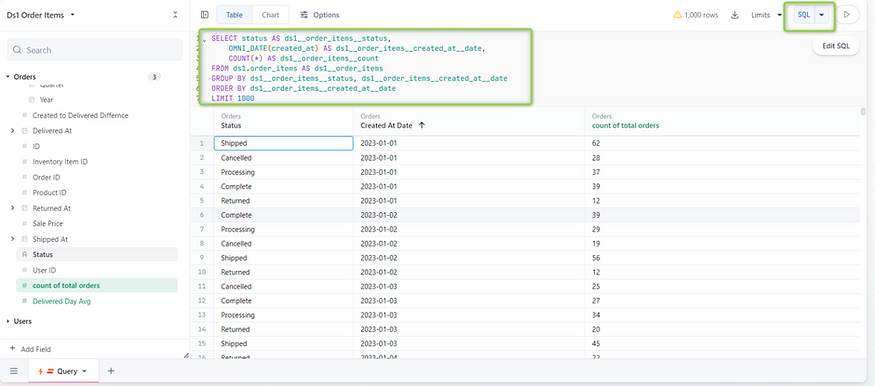
Task: Click the Options button
Action: point(320,15)
